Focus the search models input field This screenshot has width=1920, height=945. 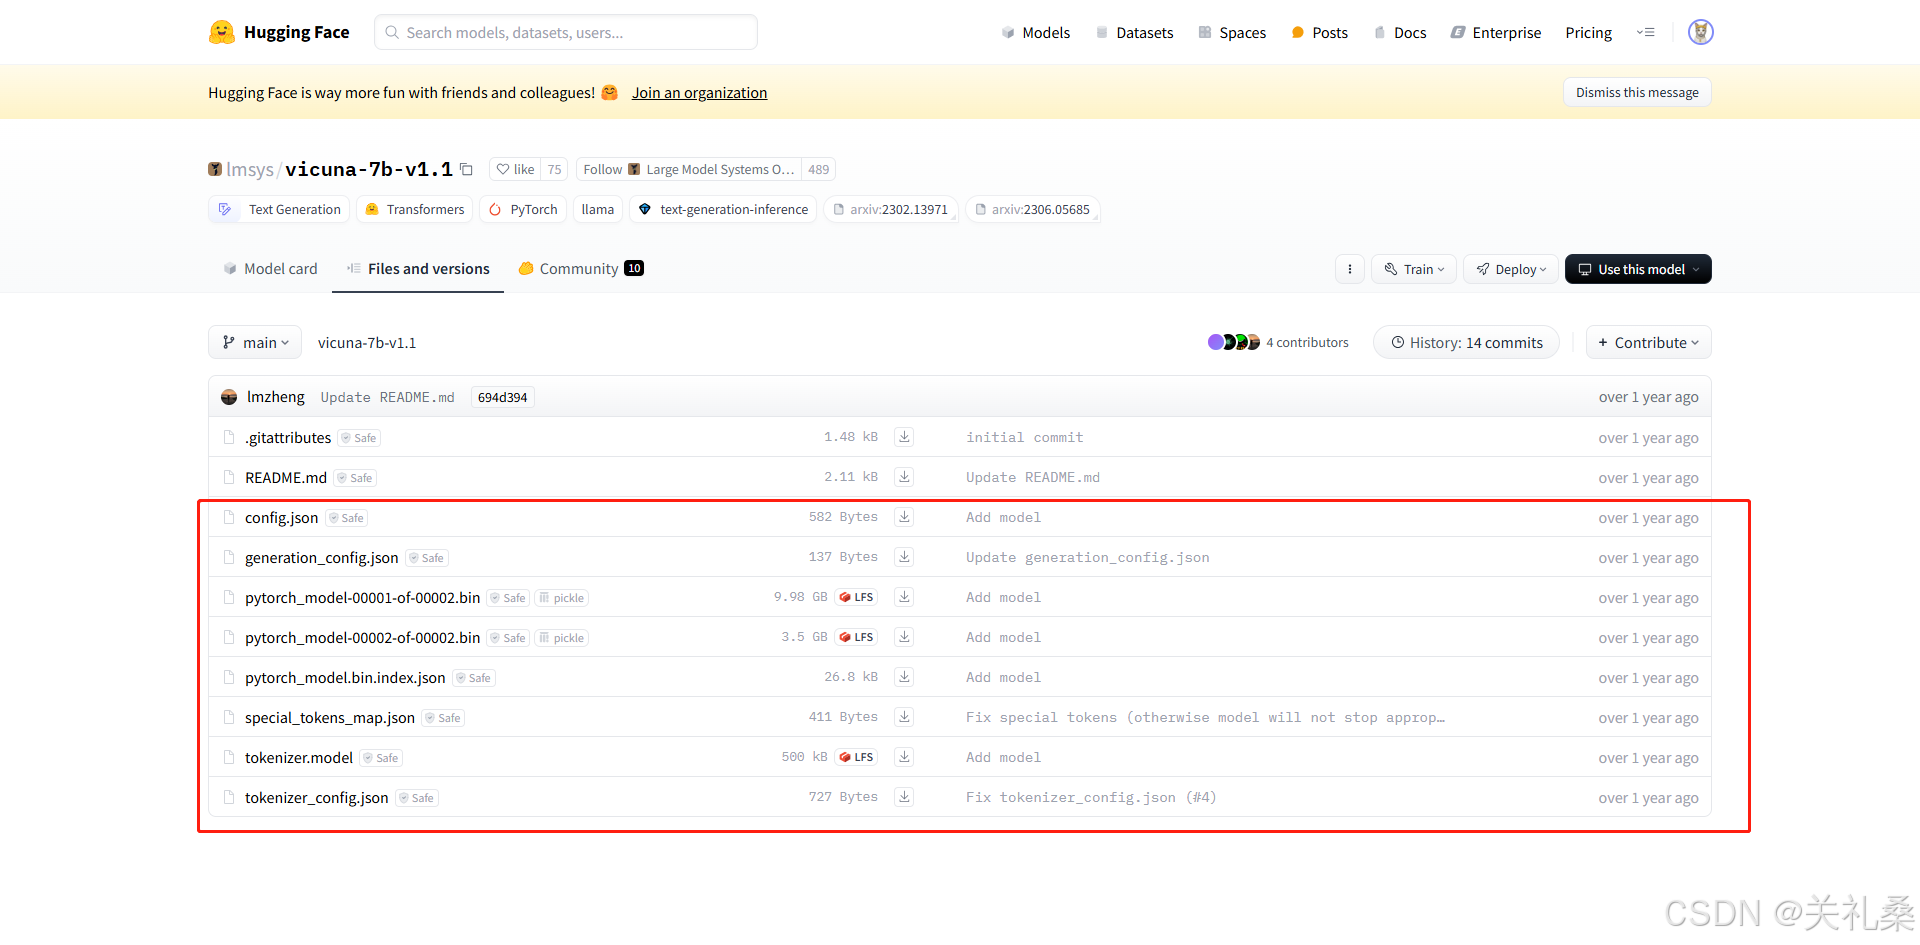(x=566, y=32)
